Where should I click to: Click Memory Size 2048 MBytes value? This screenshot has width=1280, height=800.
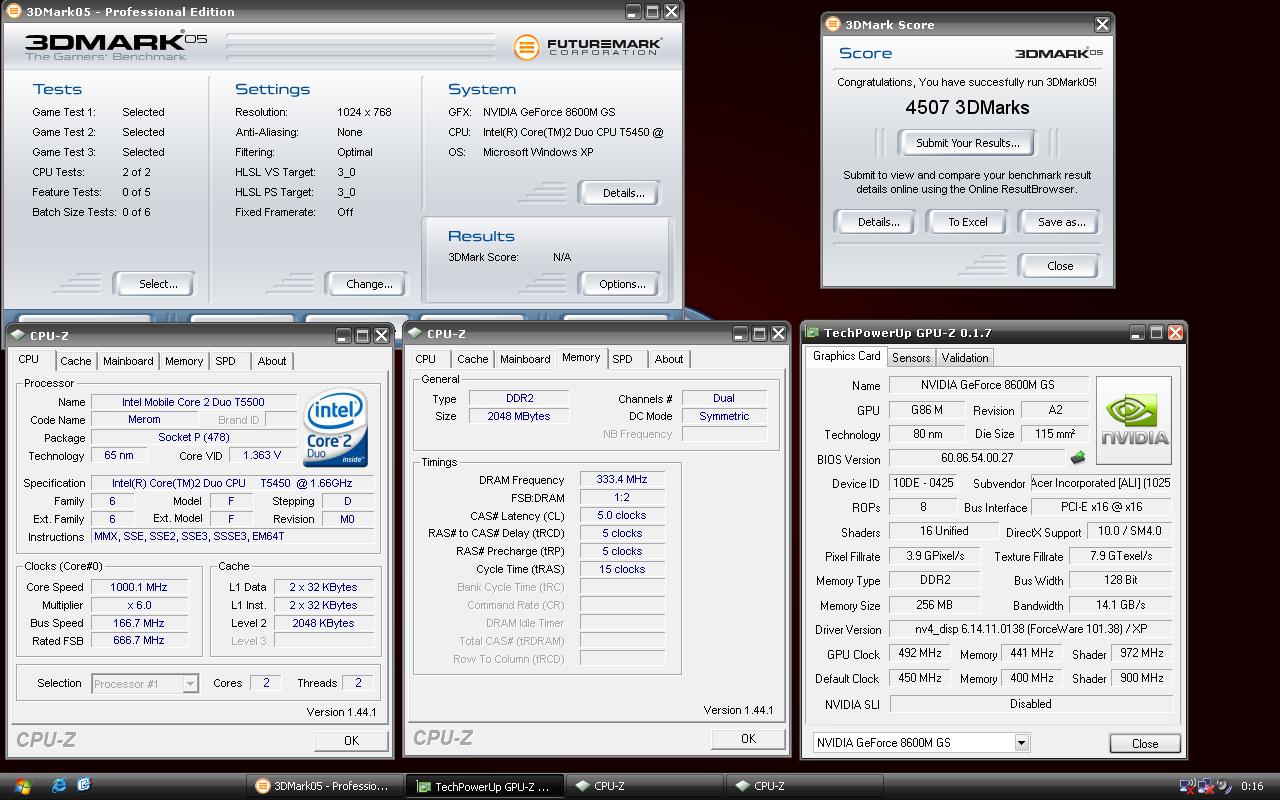tap(518, 416)
